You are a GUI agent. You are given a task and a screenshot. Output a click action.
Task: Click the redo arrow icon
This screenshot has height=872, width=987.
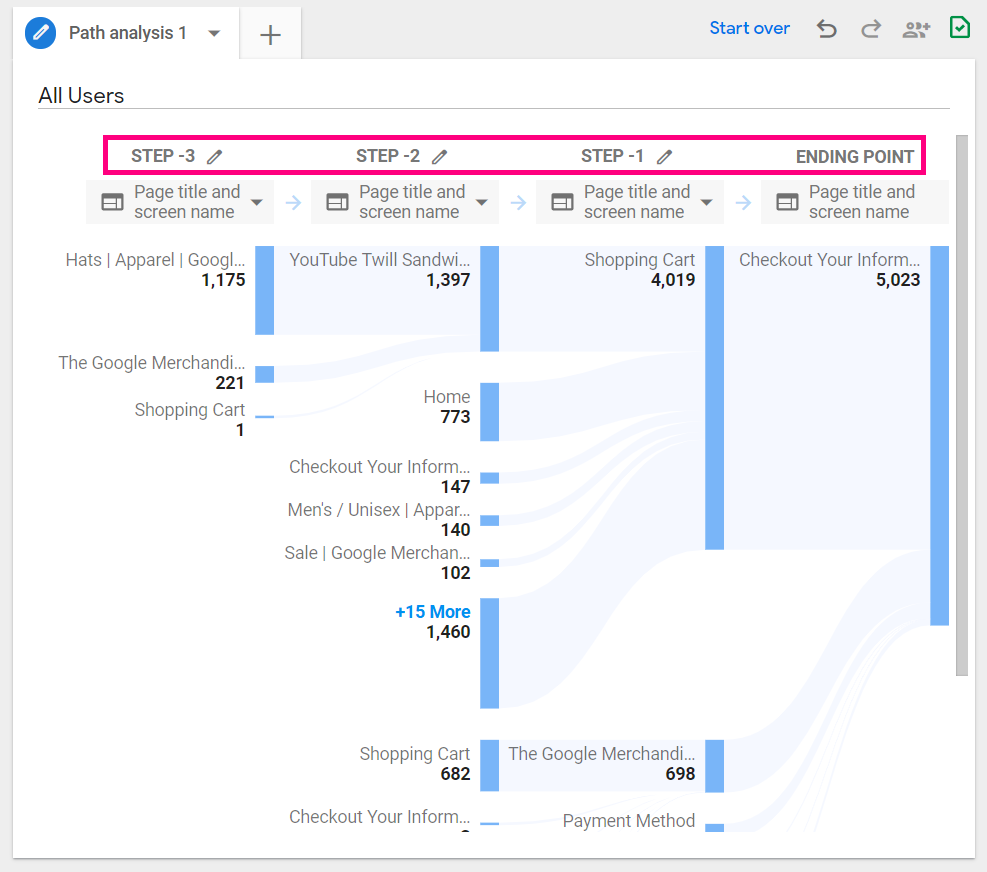click(x=871, y=29)
